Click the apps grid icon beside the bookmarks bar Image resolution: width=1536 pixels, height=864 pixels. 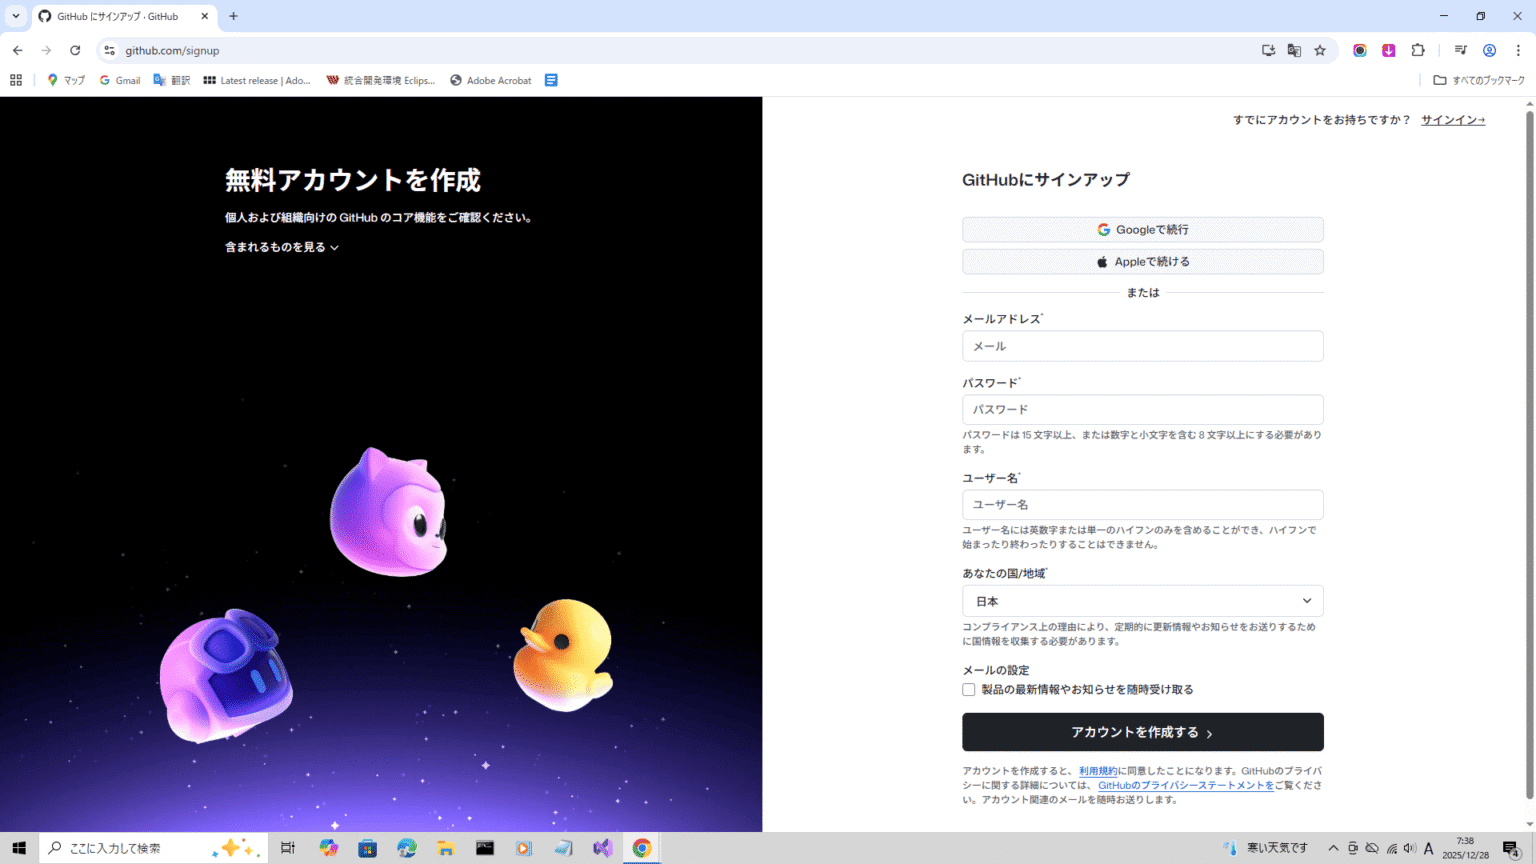point(15,80)
